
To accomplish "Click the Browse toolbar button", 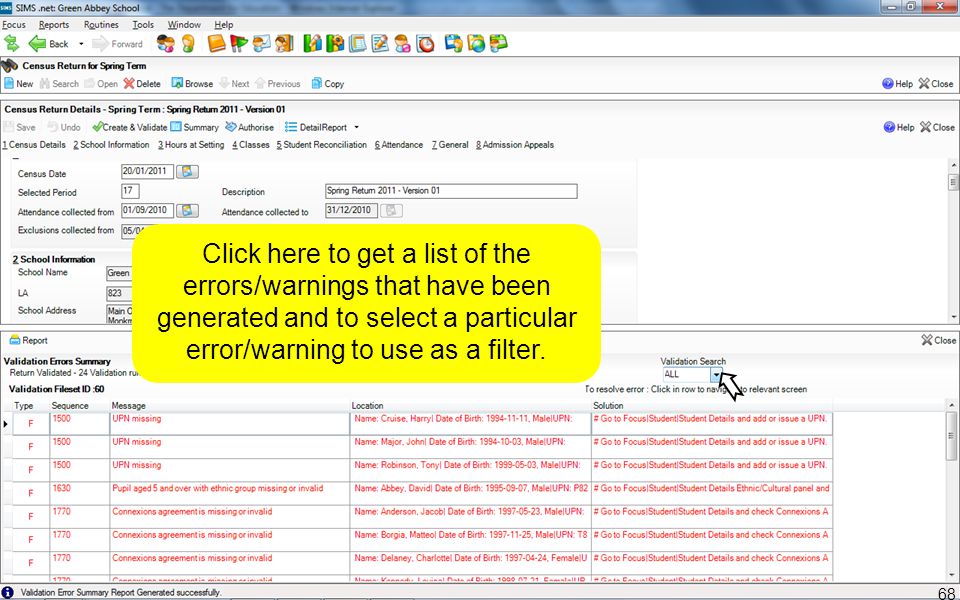I will (x=192, y=84).
